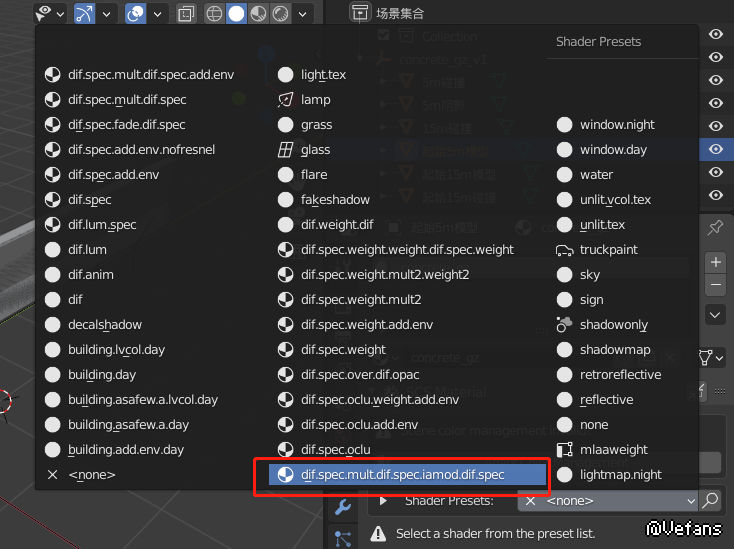Click the light.tex sphere icon
This screenshot has width=734, height=549.
pos(286,75)
